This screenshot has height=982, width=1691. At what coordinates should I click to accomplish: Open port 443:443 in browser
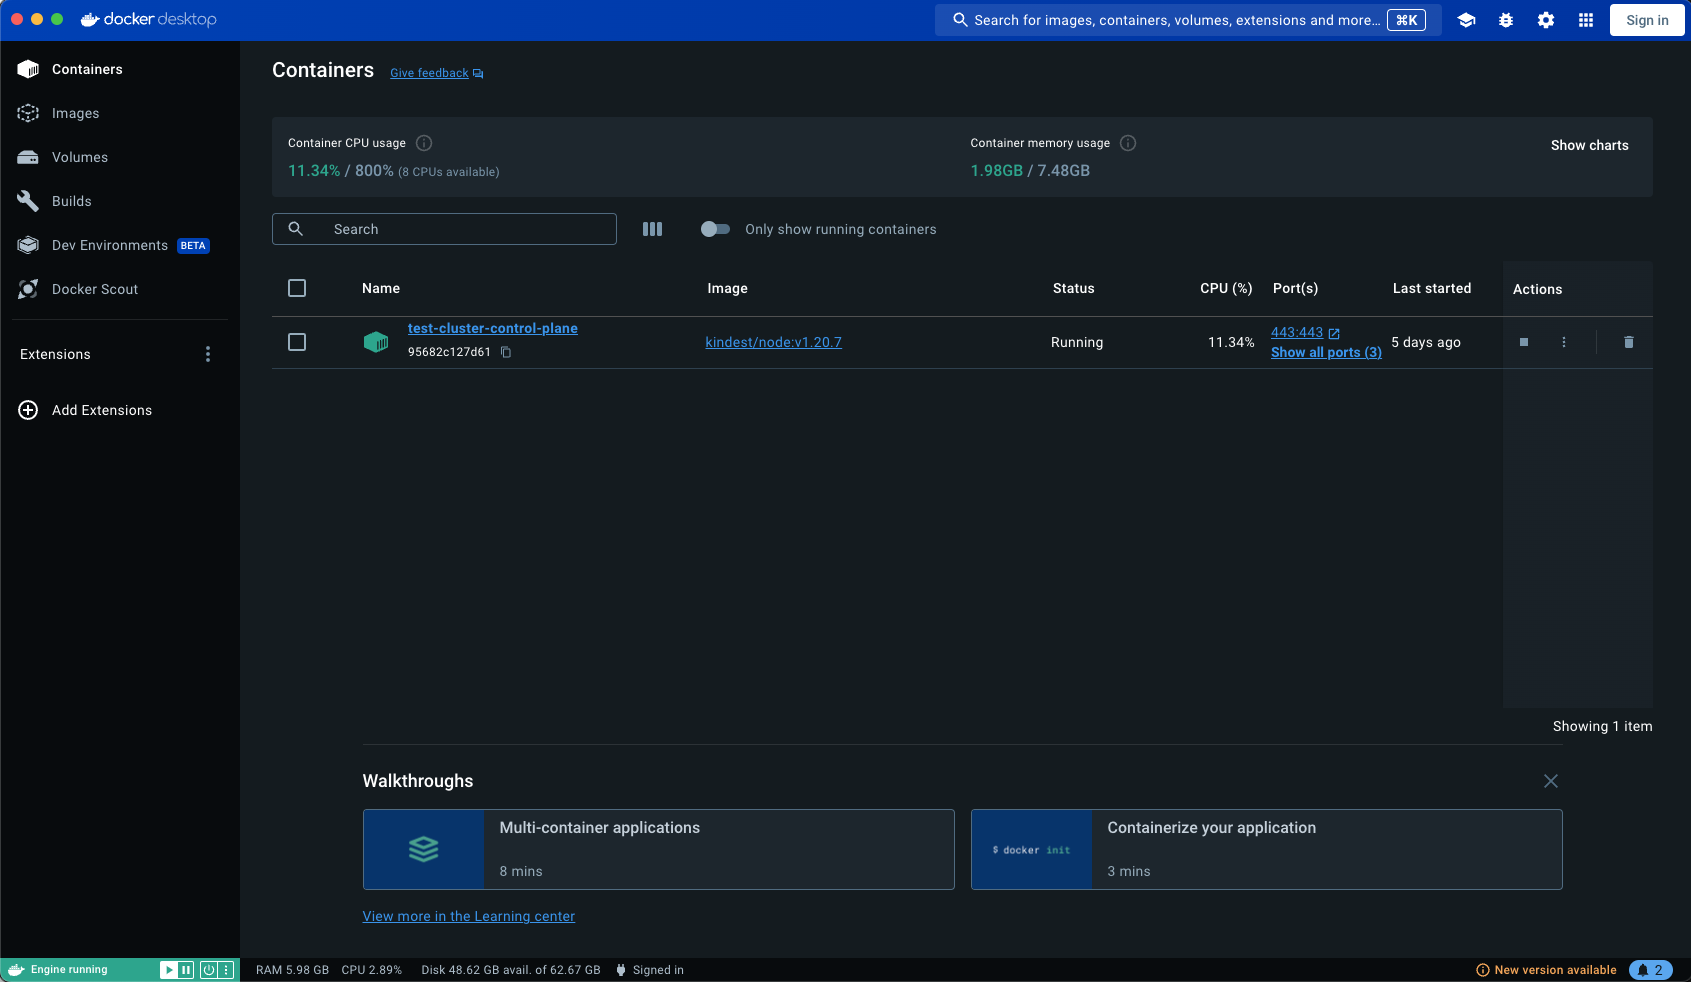point(1305,332)
